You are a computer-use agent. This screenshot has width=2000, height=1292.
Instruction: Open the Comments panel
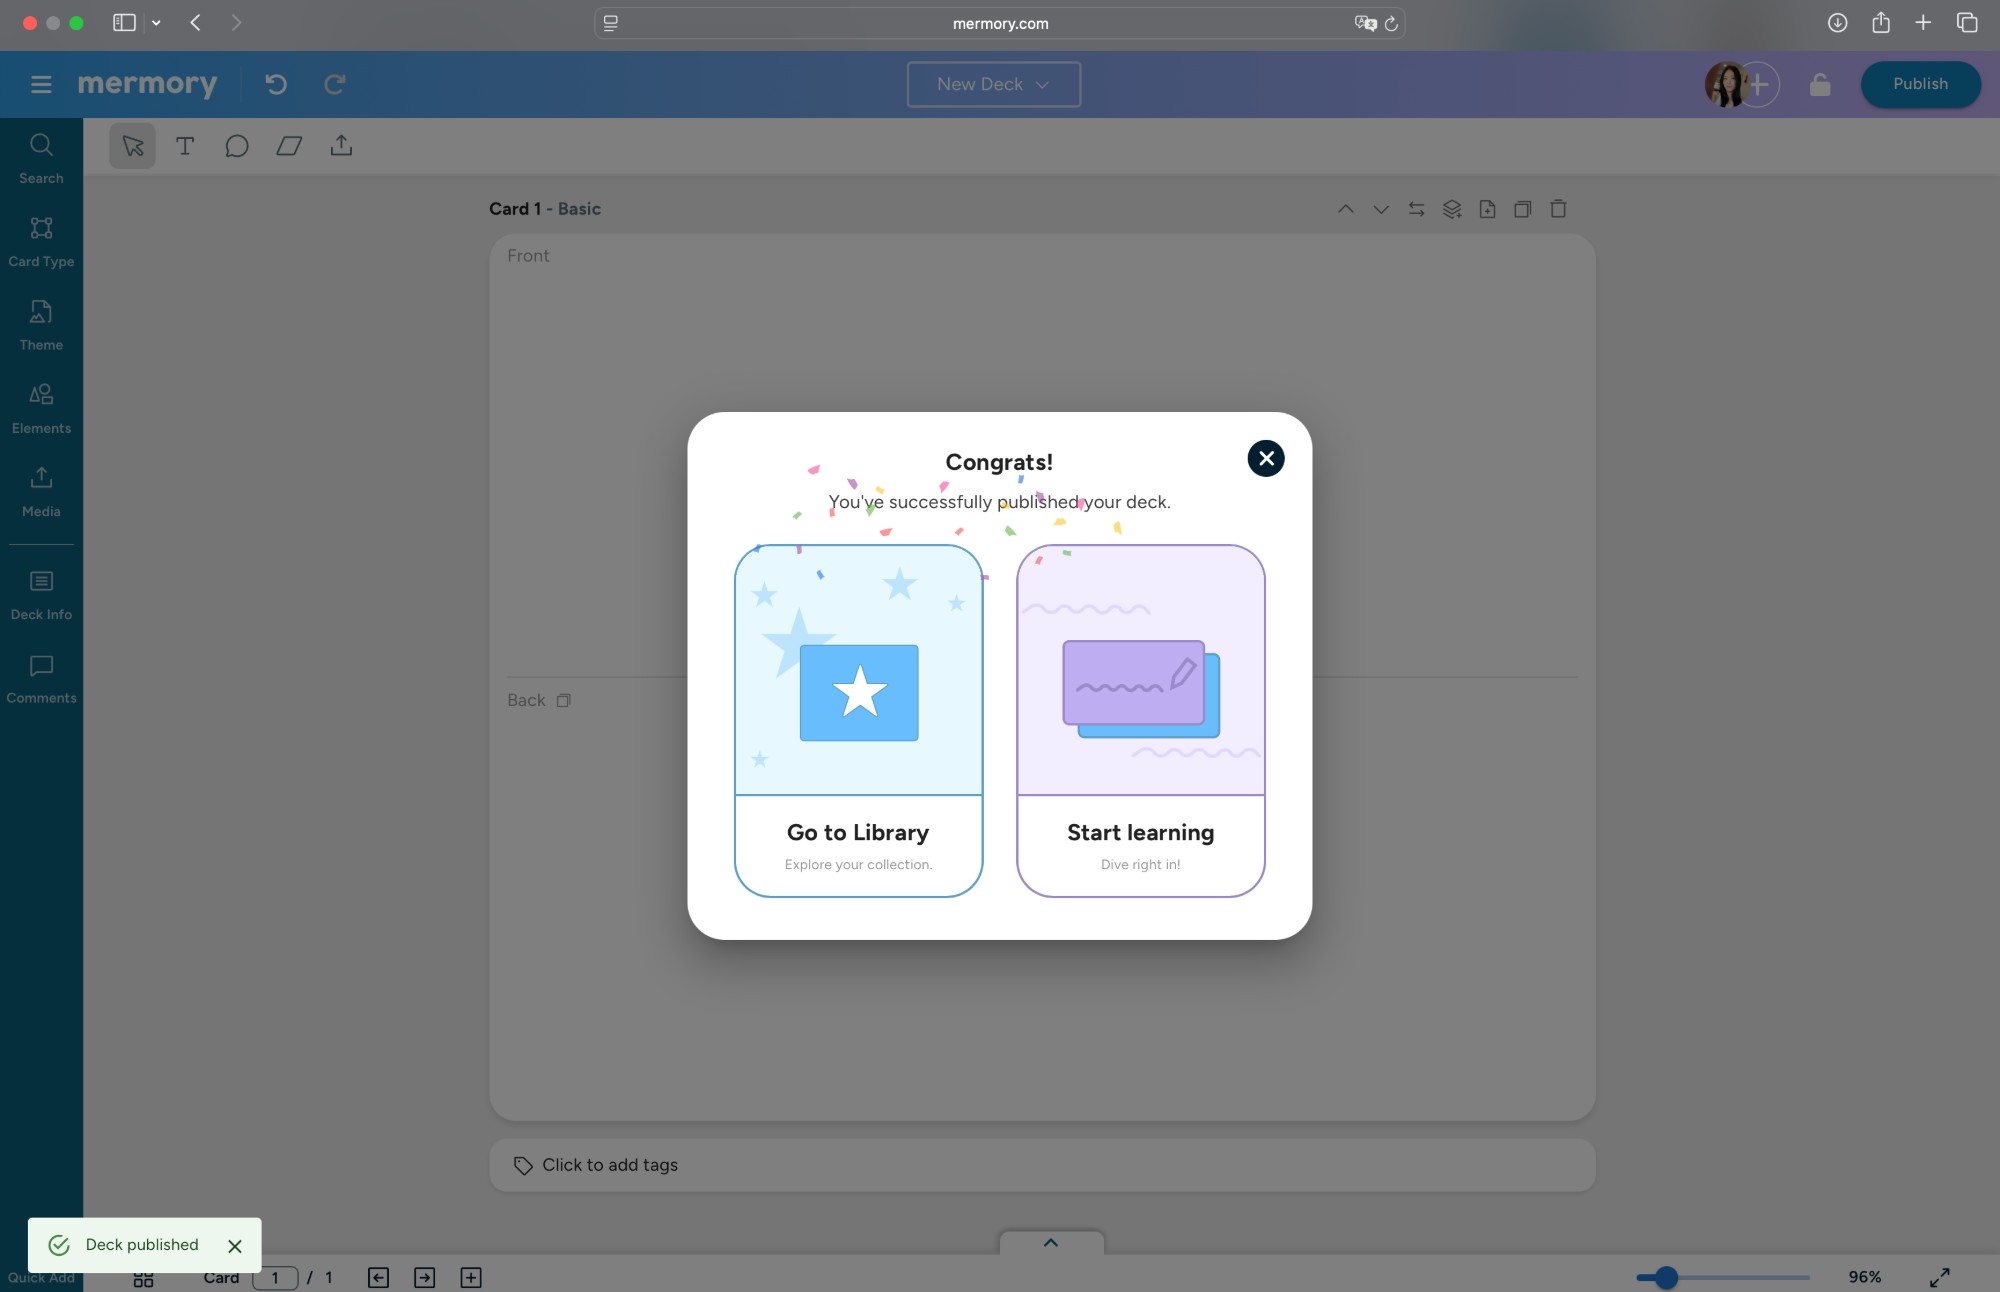coord(41,678)
